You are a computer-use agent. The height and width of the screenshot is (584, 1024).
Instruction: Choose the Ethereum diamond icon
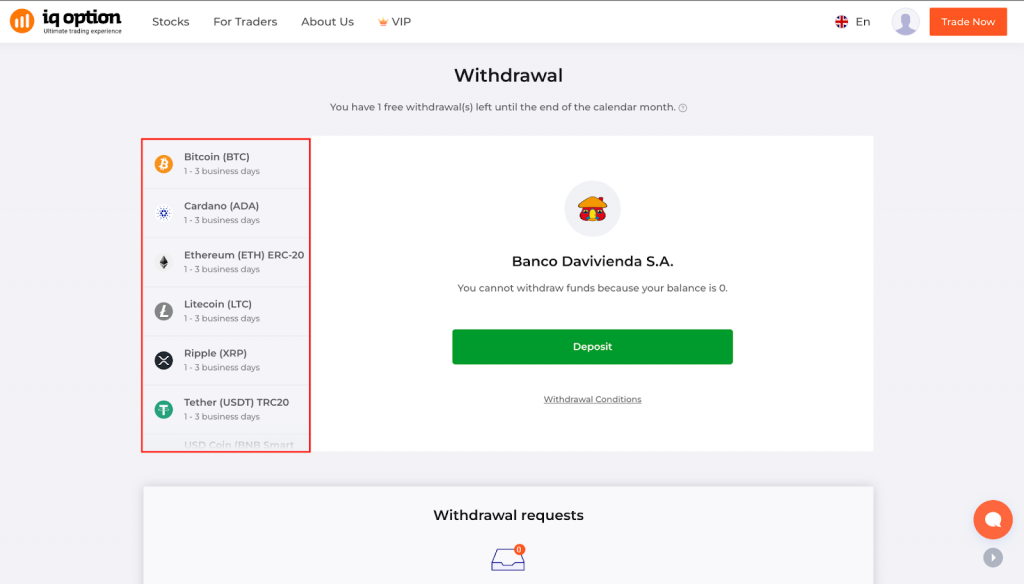(164, 262)
